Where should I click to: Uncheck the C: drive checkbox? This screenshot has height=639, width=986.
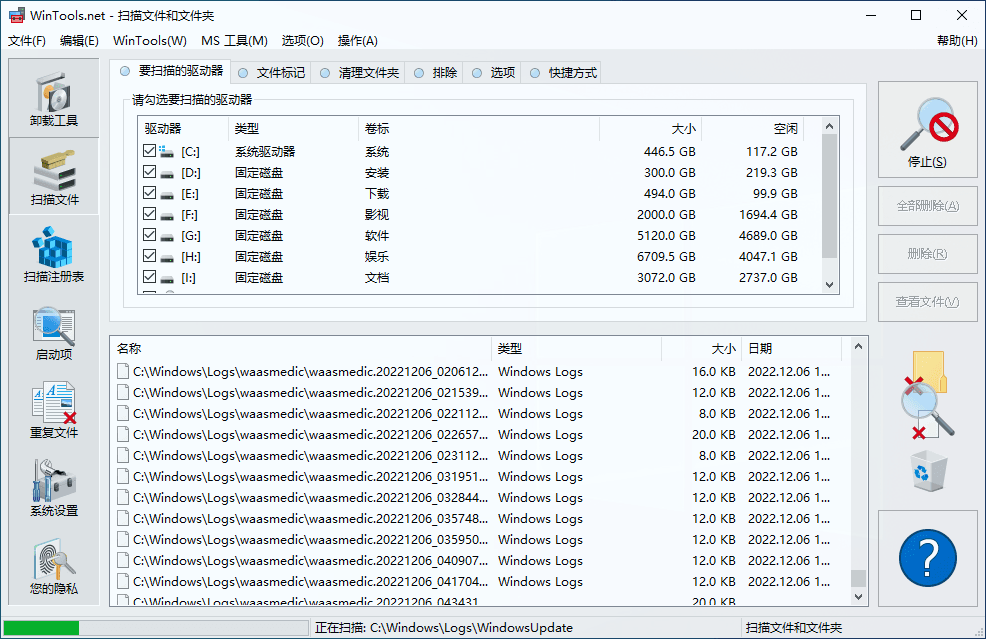(x=150, y=151)
